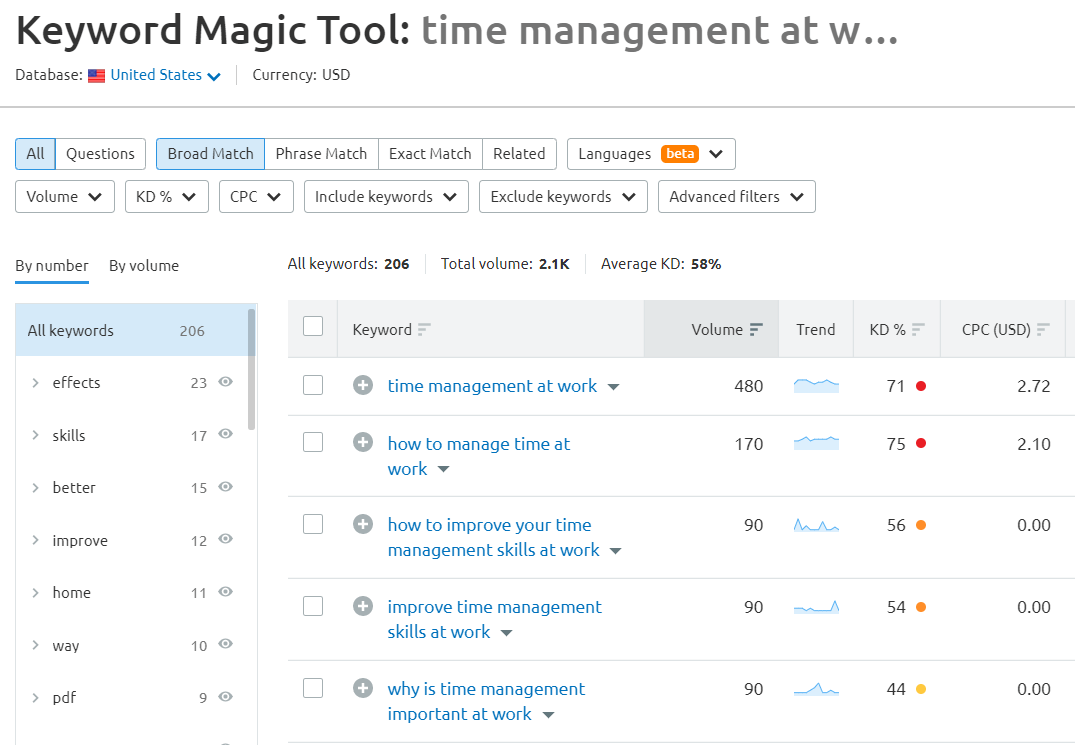Switch to the Questions tab
Viewport: 1075px width, 745px height.
pos(100,153)
